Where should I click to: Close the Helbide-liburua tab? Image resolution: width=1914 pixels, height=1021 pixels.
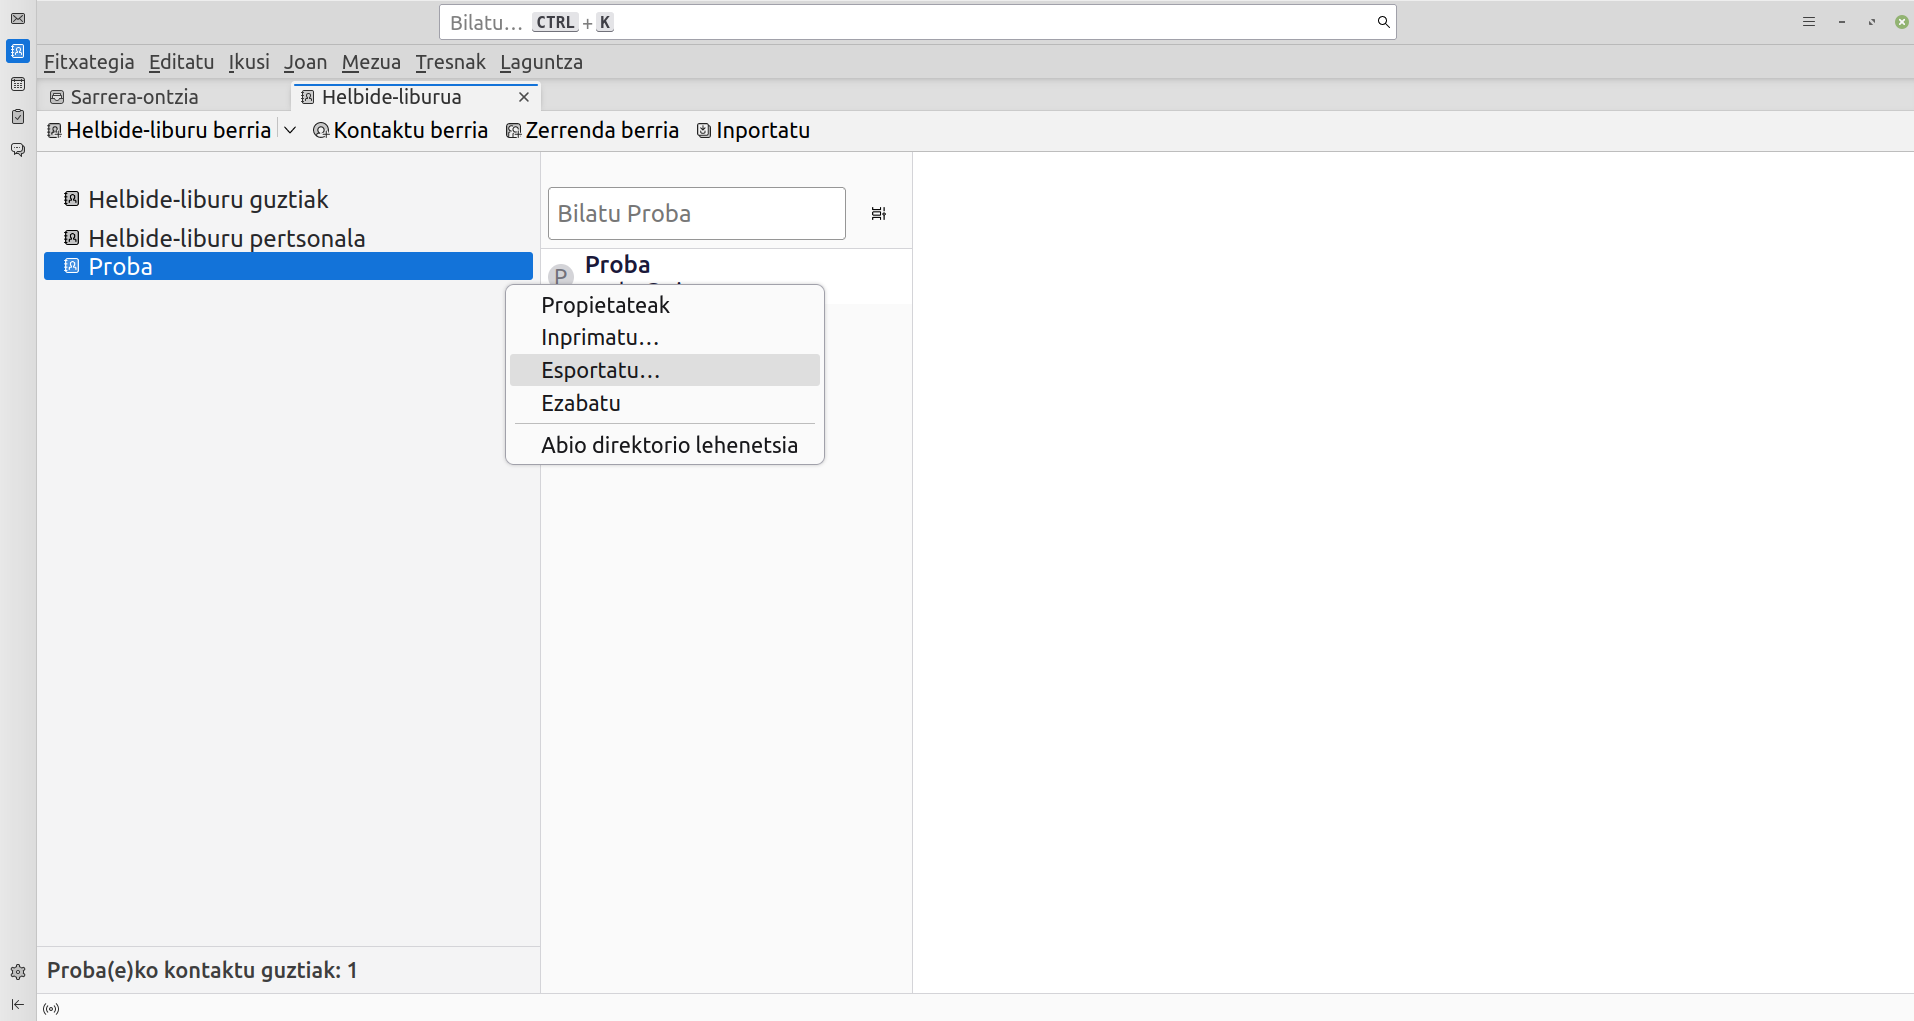pyautogui.click(x=524, y=97)
